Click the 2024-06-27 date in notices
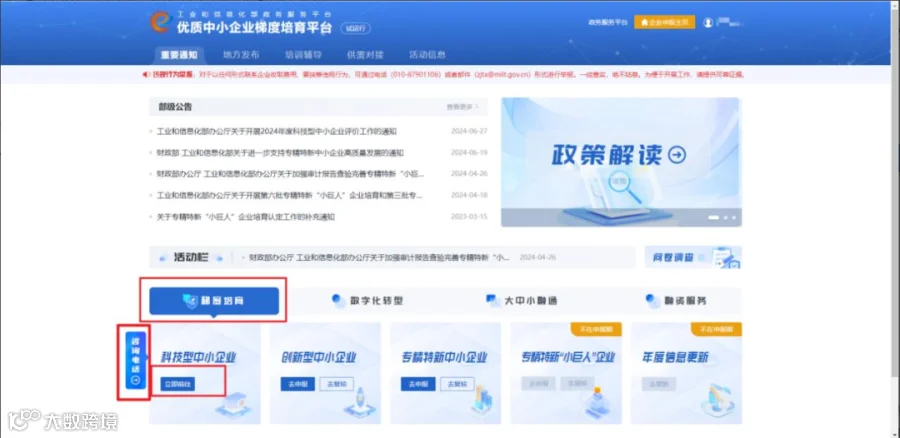 pyautogui.click(x=469, y=131)
